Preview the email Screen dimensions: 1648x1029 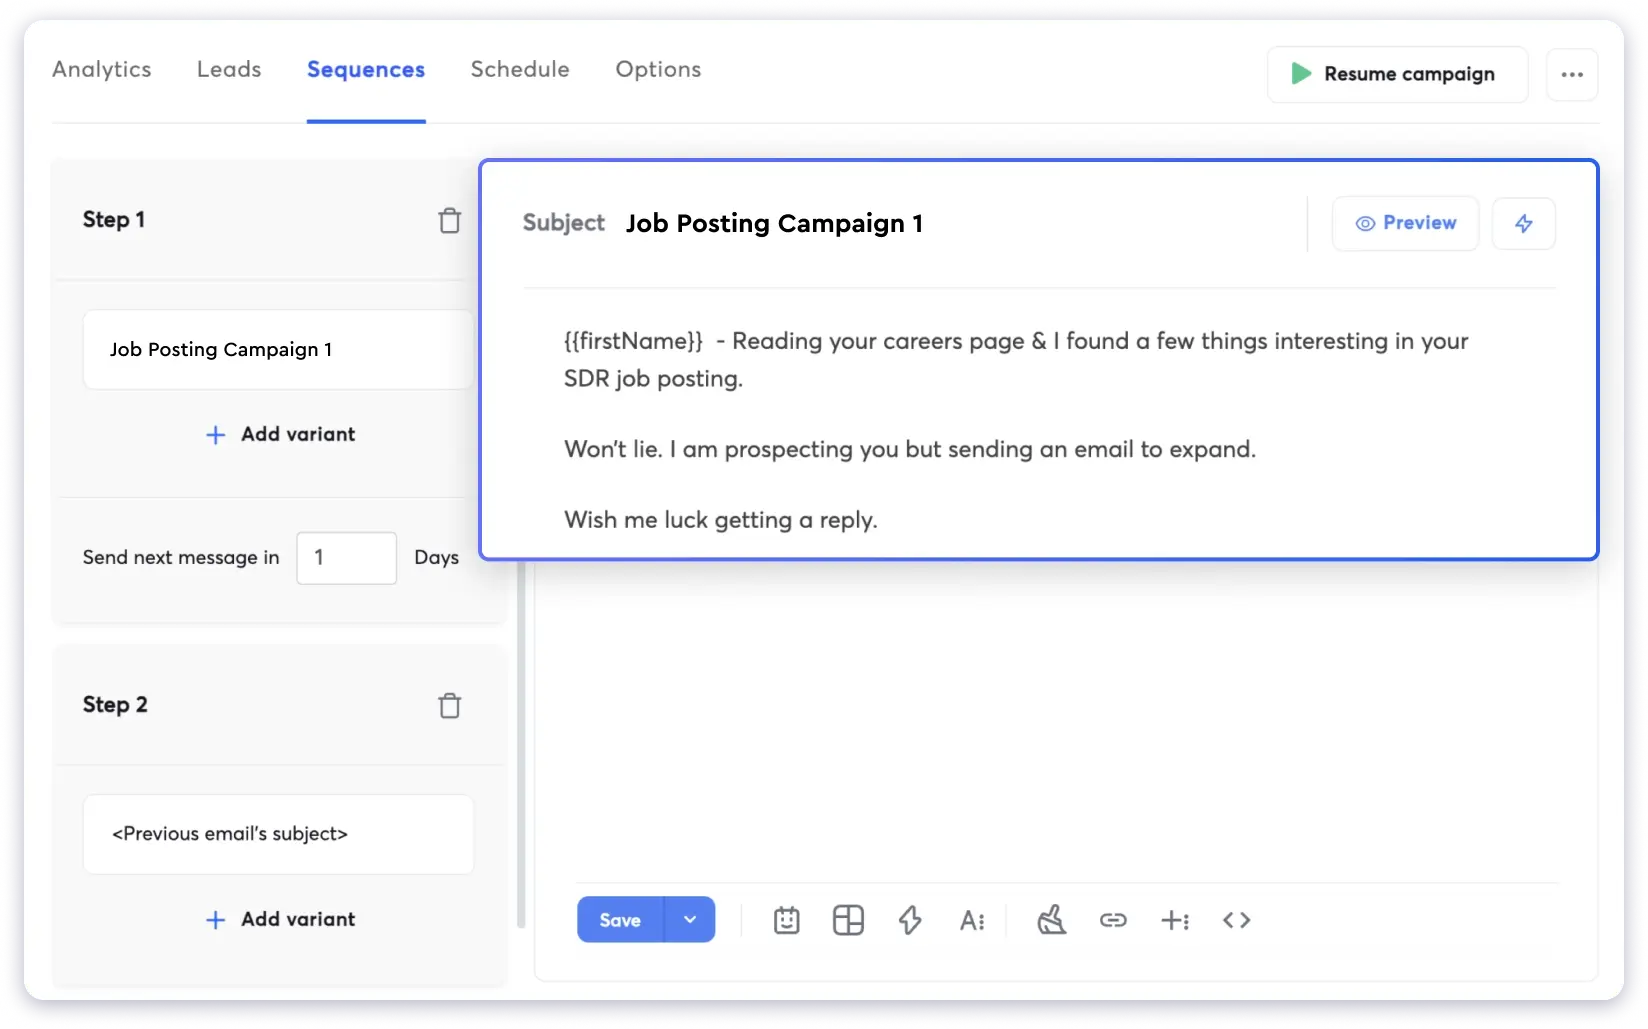pos(1404,223)
